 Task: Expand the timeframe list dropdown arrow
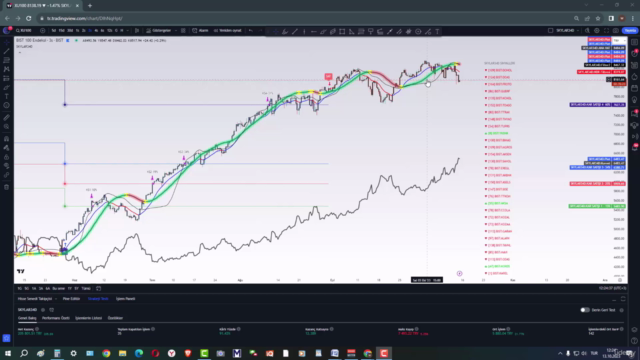(128, 31)
